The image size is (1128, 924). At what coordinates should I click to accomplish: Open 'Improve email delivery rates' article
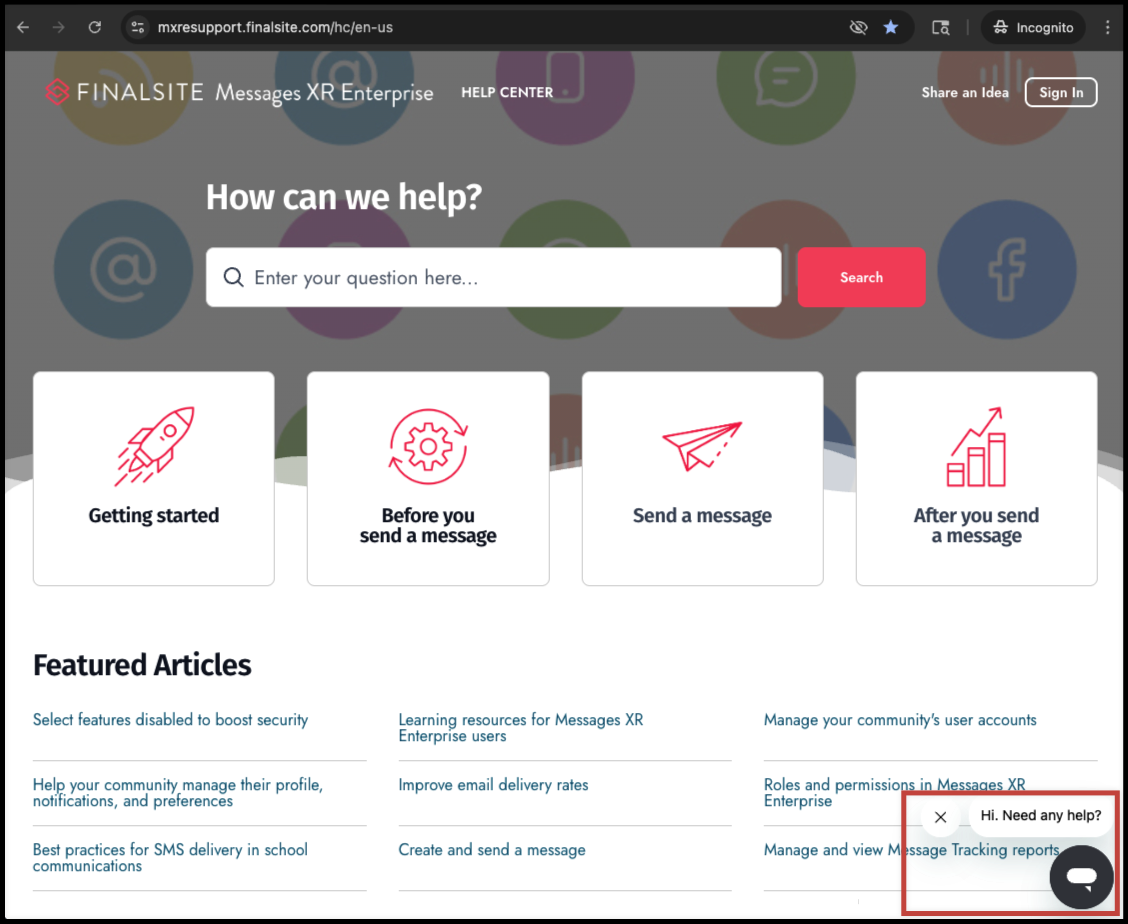point(494,784)
